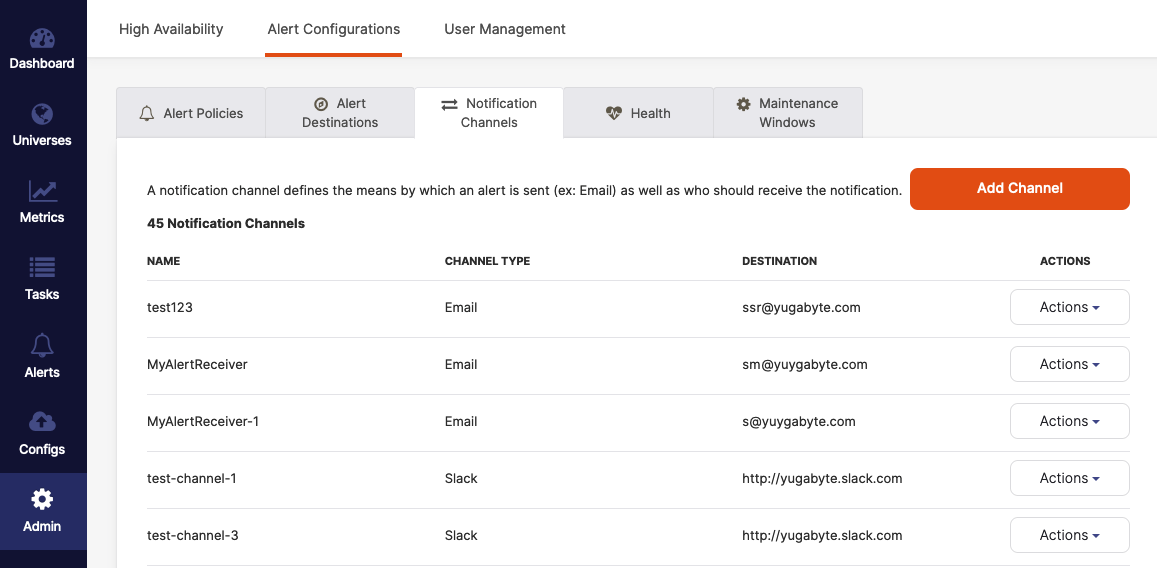Open Actions dropdown for test-channel-1
Viewport: 1158px width, 580px height.
(x=1069, y=479)
